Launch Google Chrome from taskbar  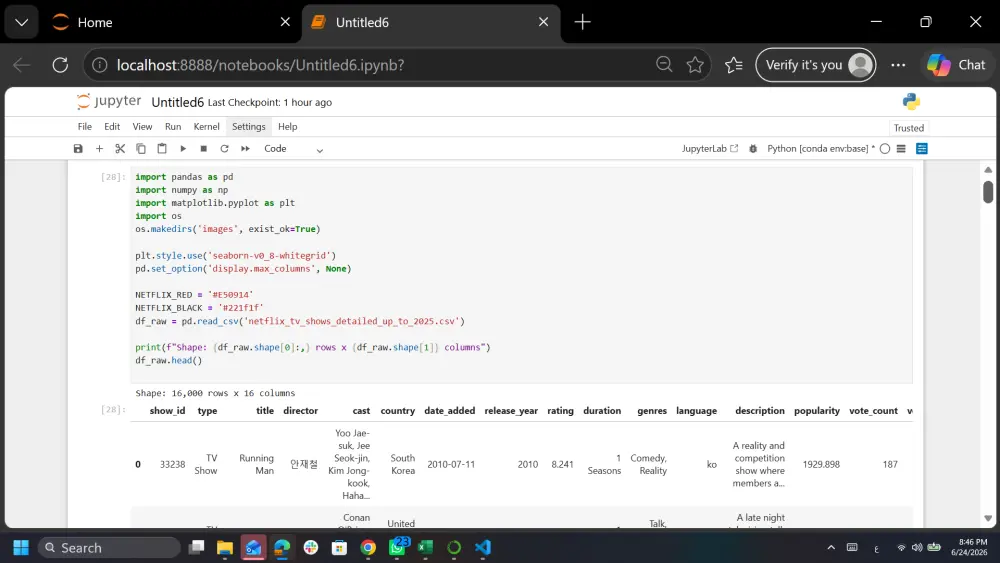tap(368, 548)
